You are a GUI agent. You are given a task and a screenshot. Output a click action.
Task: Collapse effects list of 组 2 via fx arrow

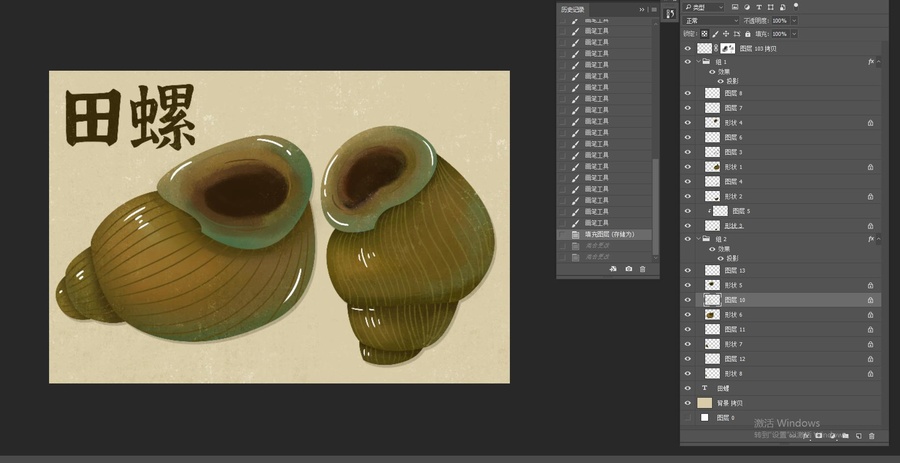coord(878,239)
